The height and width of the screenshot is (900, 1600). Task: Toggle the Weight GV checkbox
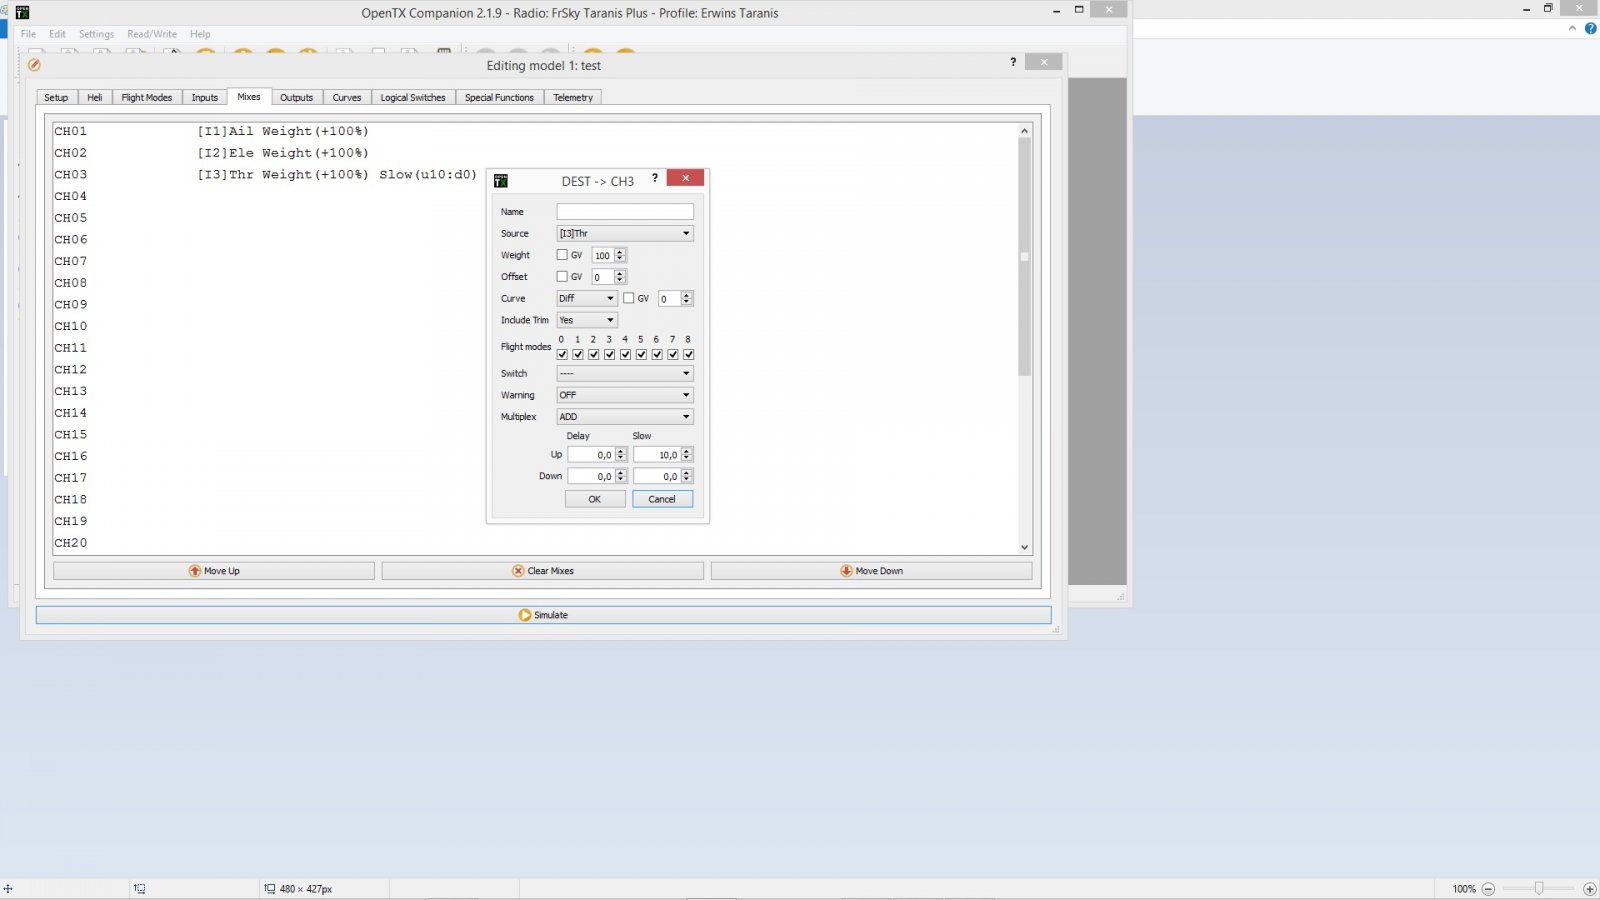(x=562, y=255)
